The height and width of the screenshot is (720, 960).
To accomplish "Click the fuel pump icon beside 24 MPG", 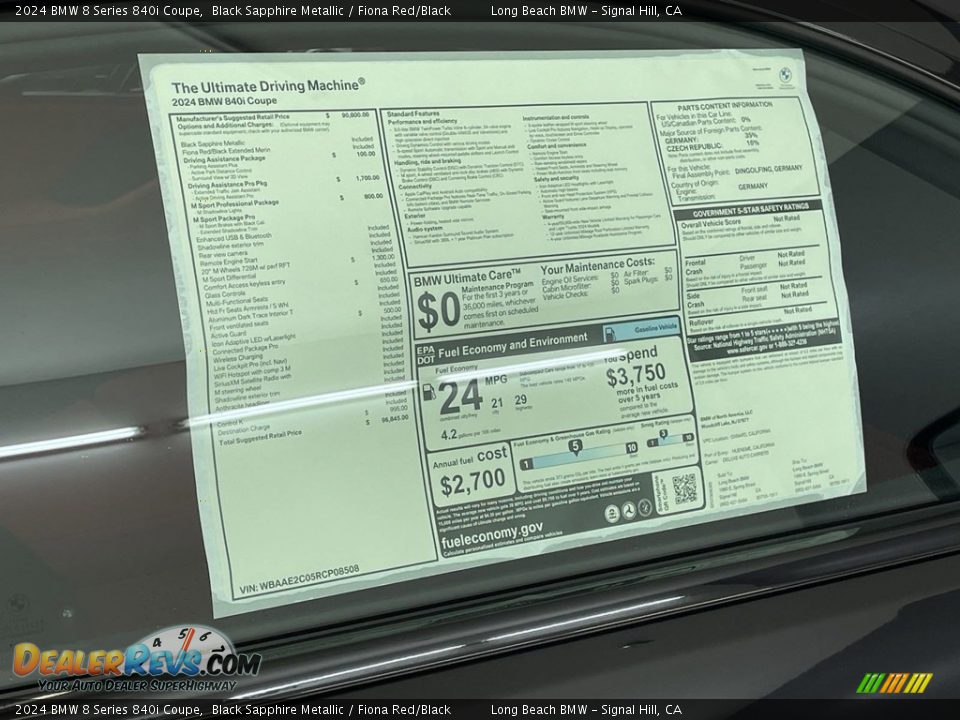I will coord(430,391).
